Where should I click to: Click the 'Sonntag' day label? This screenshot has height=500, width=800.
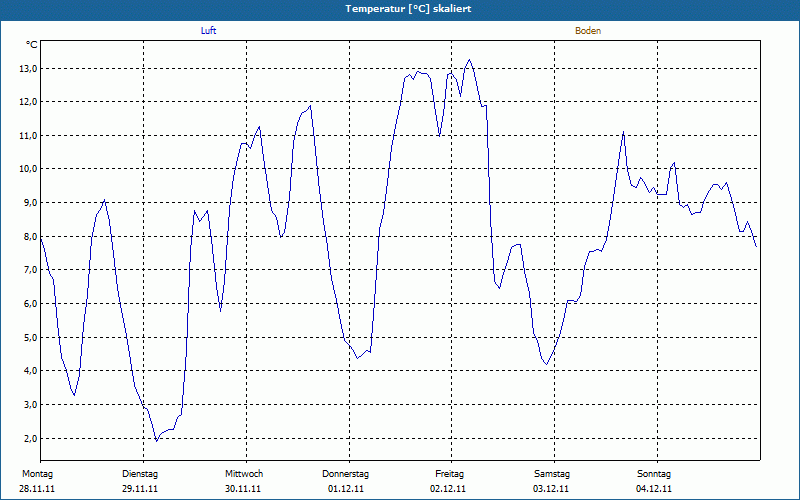pyautogui.click(x=654, y=474)
